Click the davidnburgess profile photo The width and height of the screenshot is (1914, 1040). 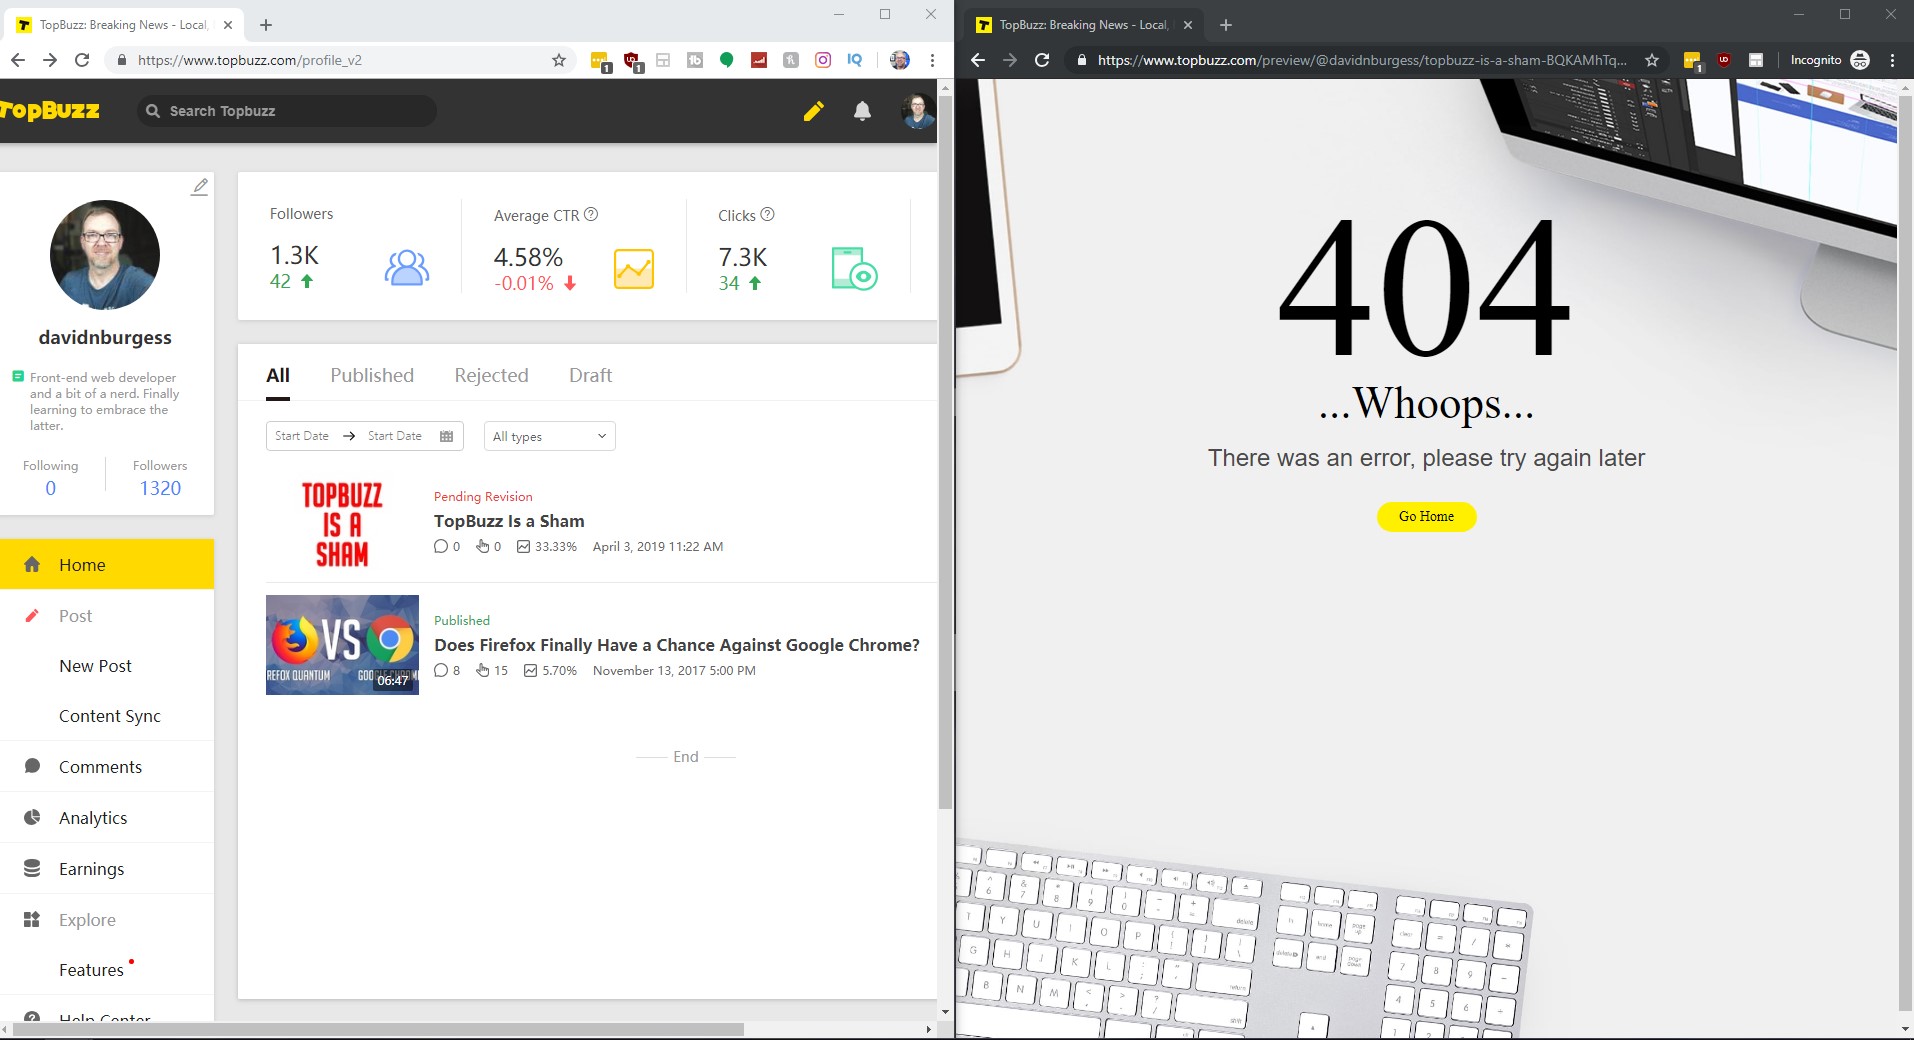(x=105, y=255)
